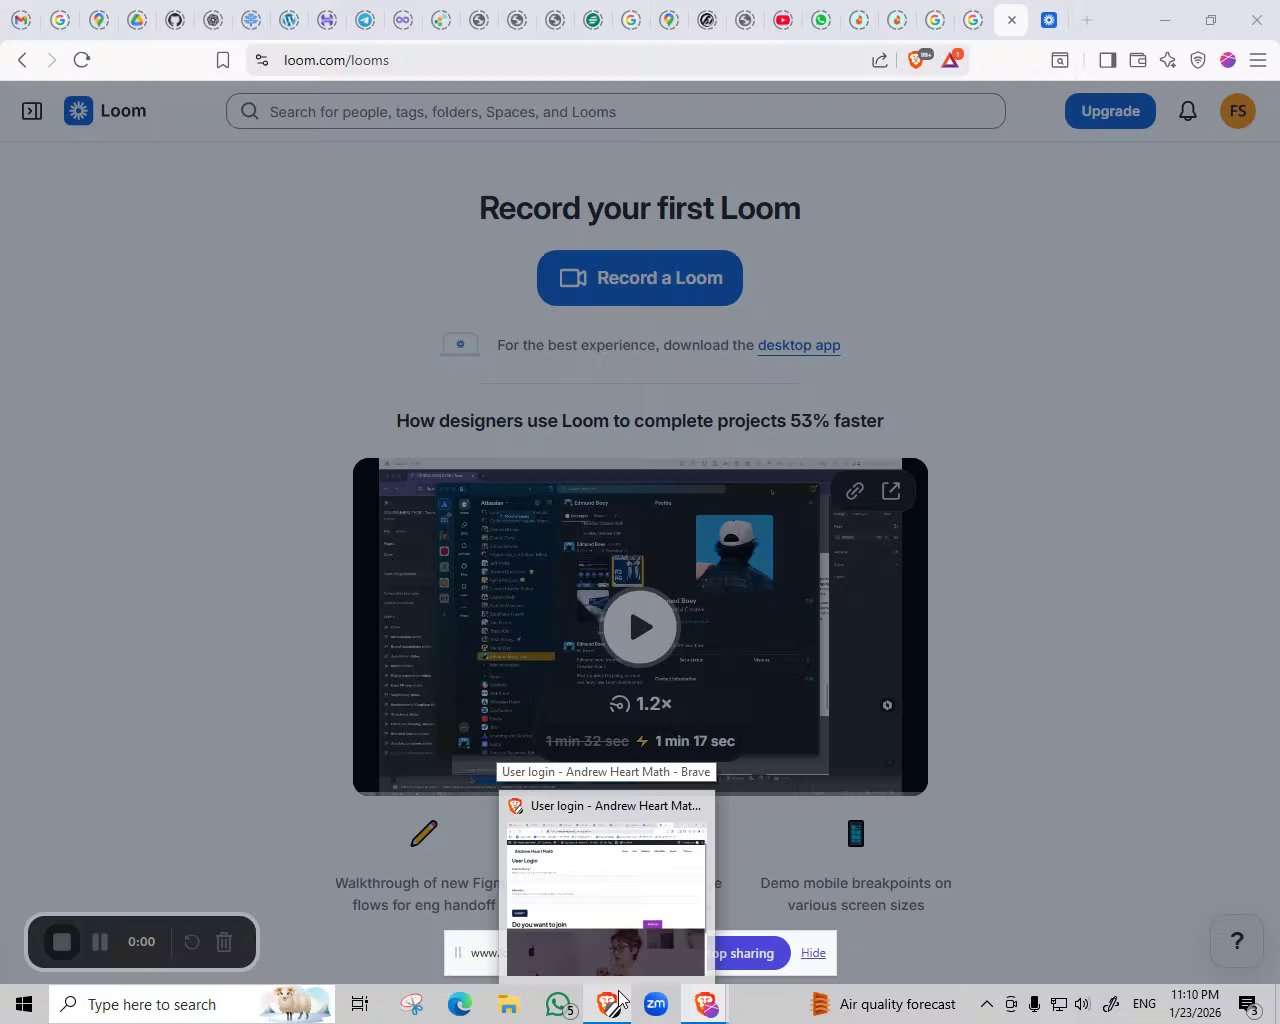Open the Brave Wallet icon
The width and height of the screenshot is (1280, 1024).
coord(1137,60)
